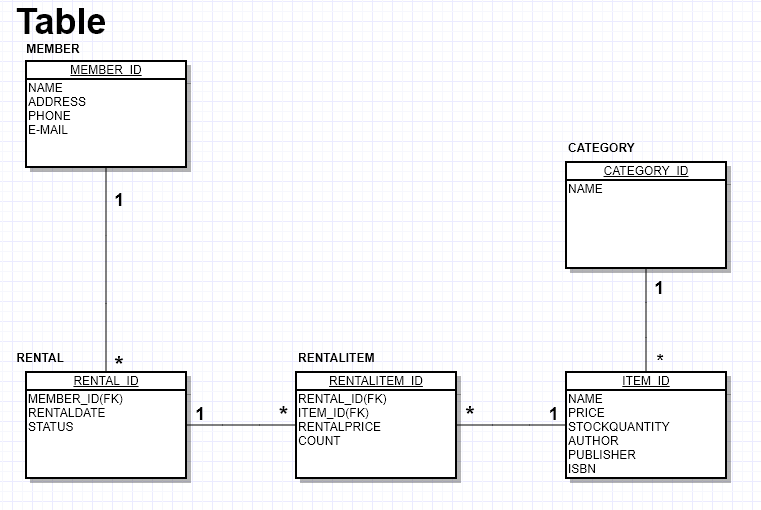This screenshot has width=761, height=510.
Task: Click the STATUS attribute
Action: click(50, 427)
